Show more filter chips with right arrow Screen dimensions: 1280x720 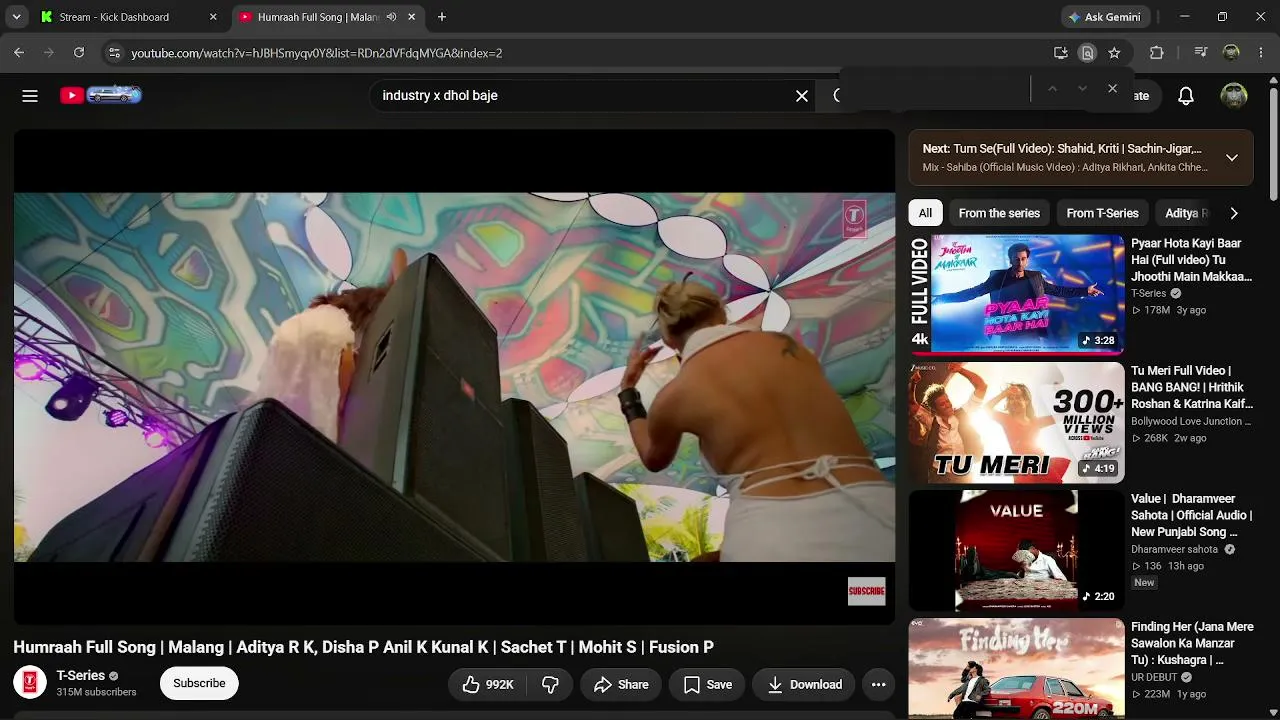click(x=1234, y=213)
